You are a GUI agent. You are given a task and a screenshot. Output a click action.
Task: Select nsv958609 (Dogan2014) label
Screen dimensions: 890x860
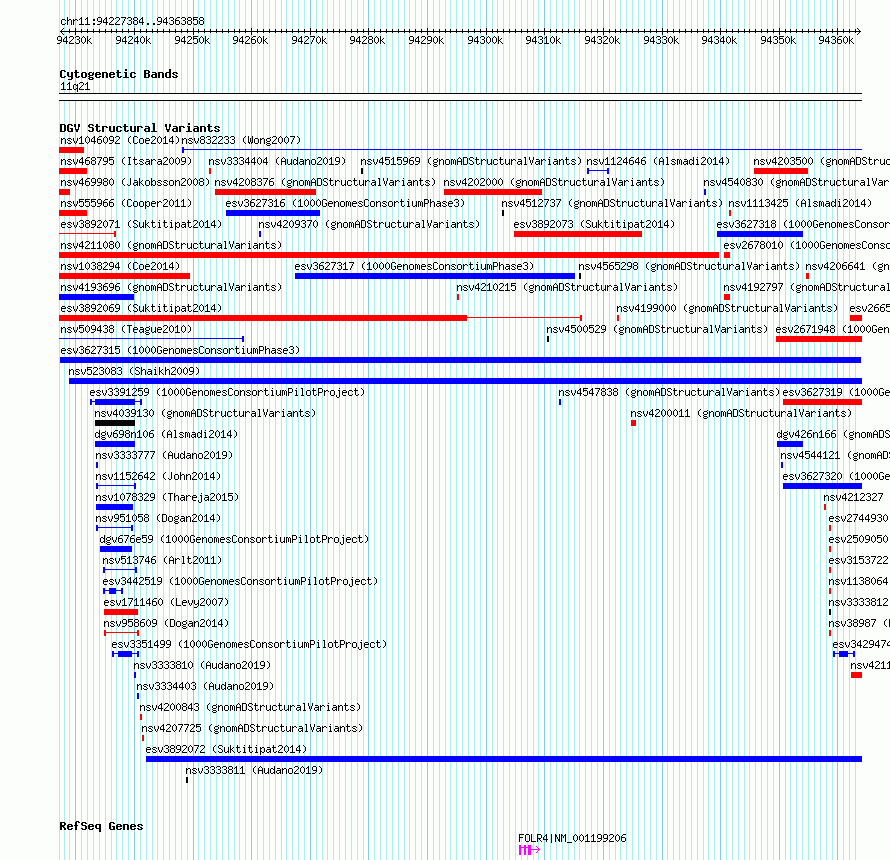coord(166,623)
